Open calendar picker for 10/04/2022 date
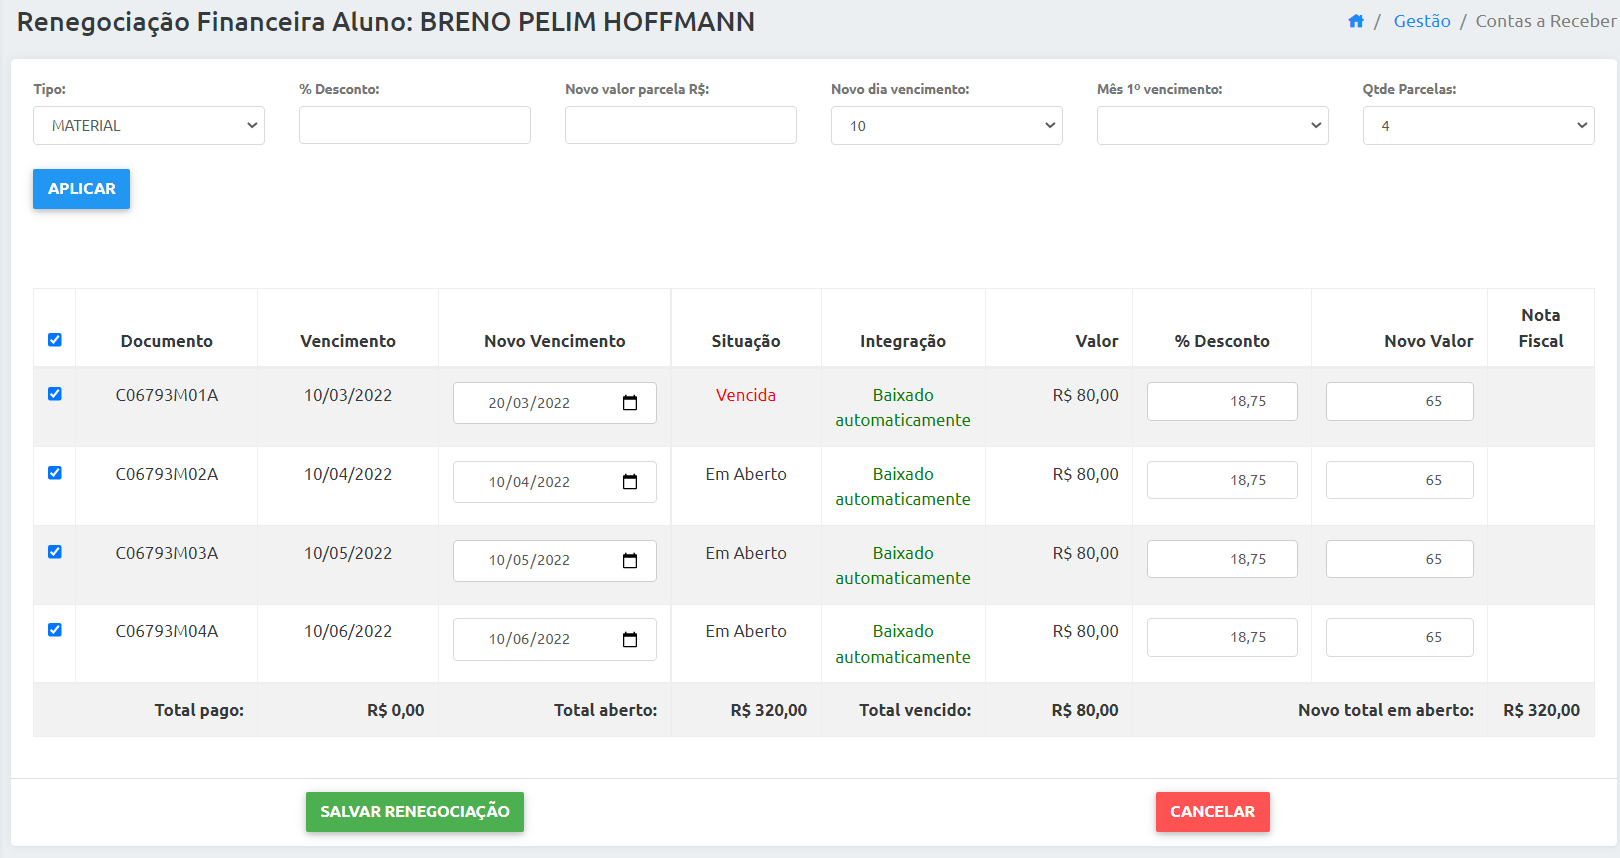 coord(630,482)
